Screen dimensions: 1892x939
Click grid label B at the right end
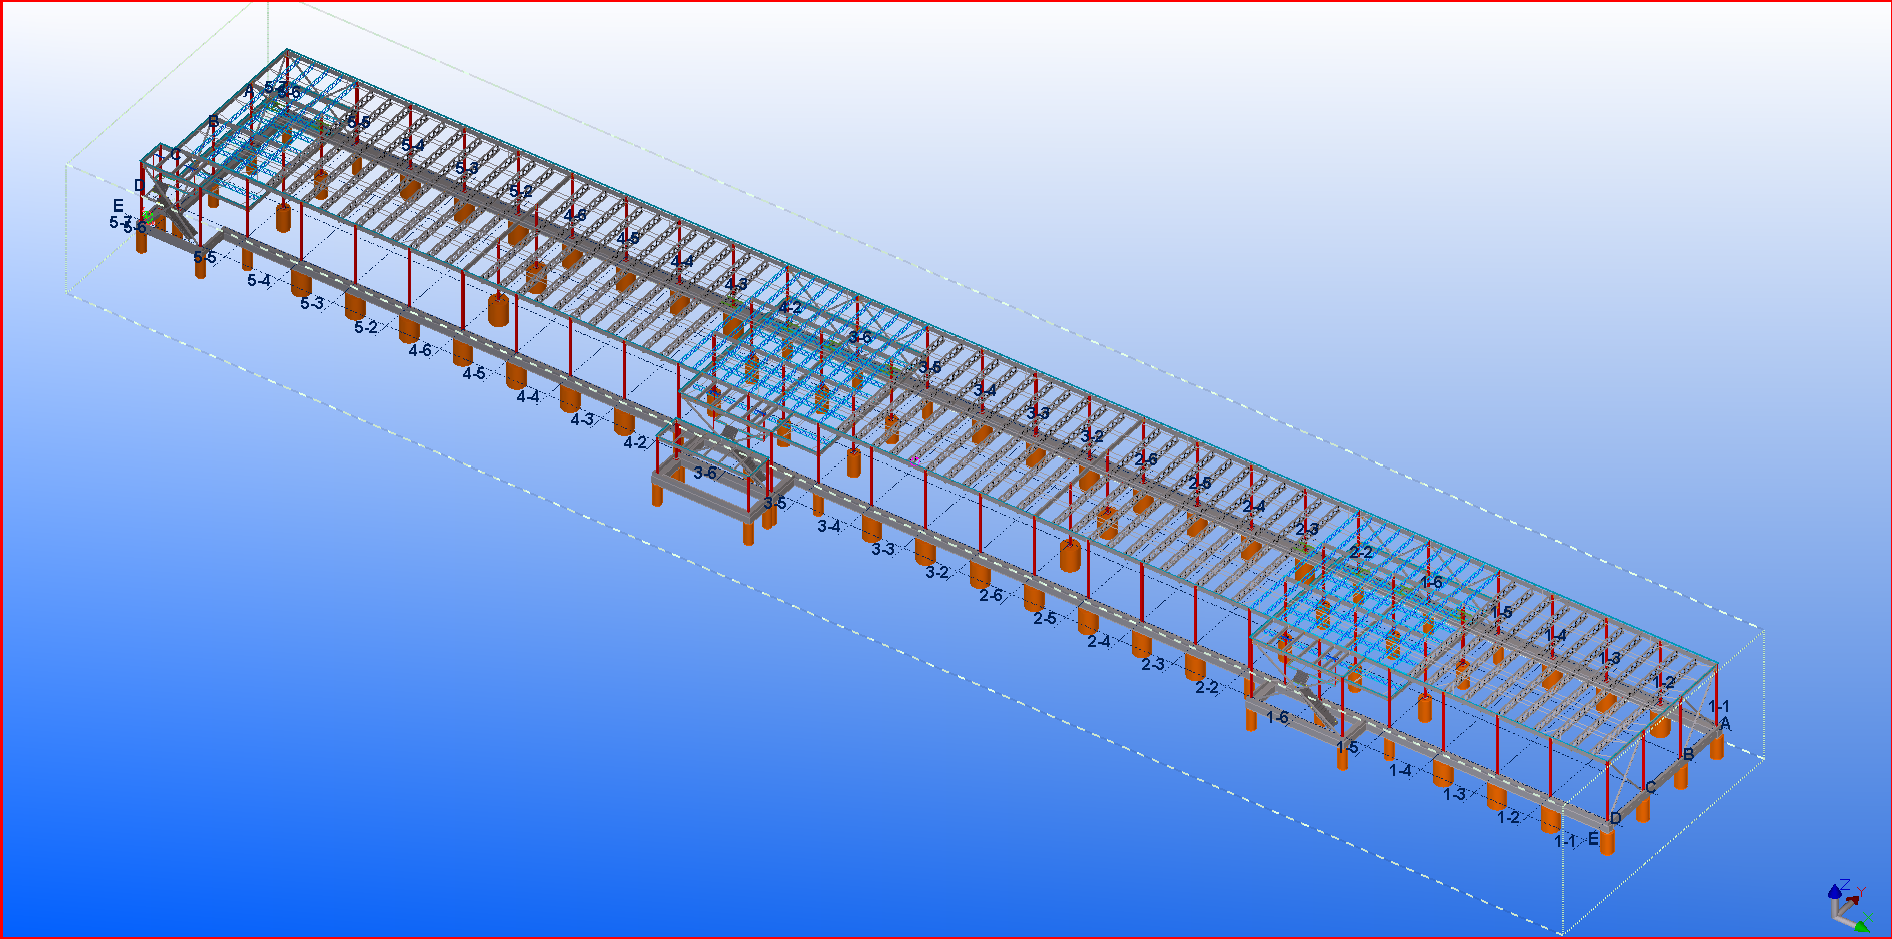point(1688,754)
